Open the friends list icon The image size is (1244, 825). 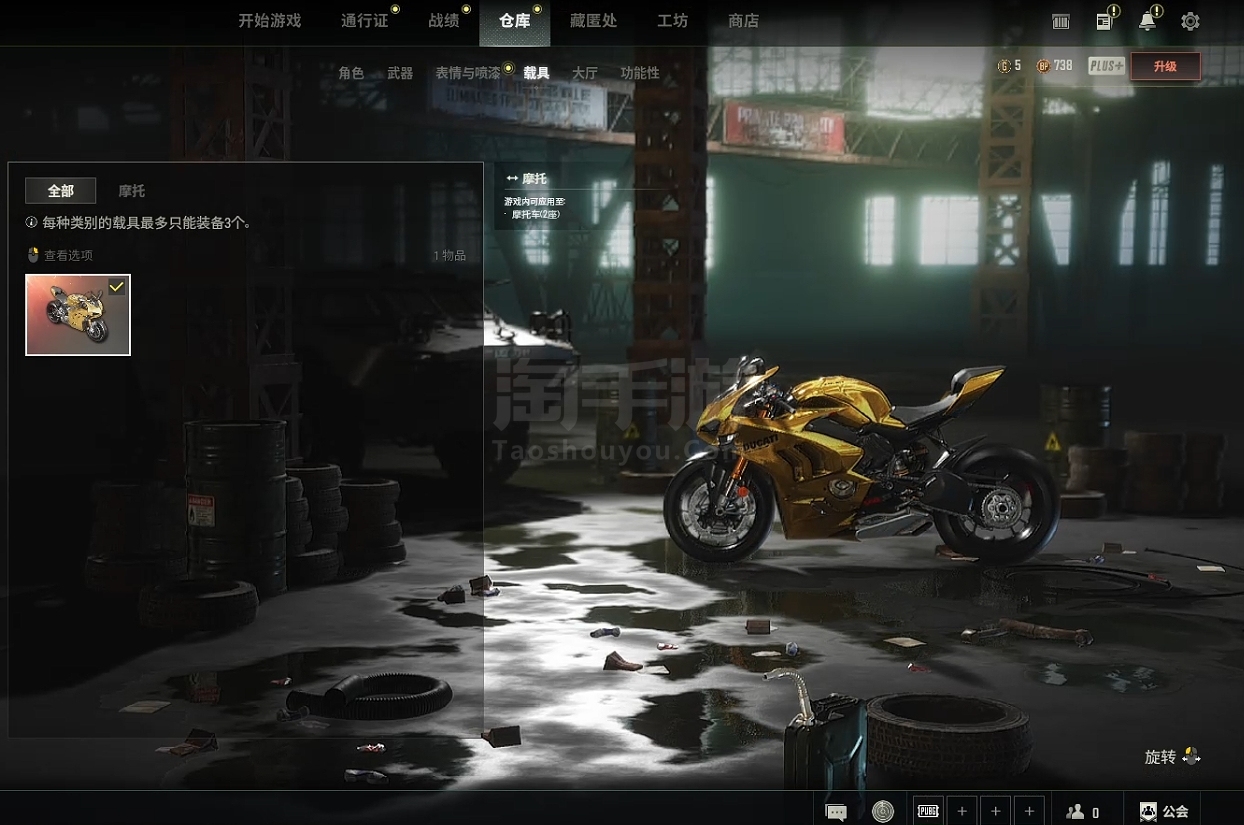[1076, 812]
